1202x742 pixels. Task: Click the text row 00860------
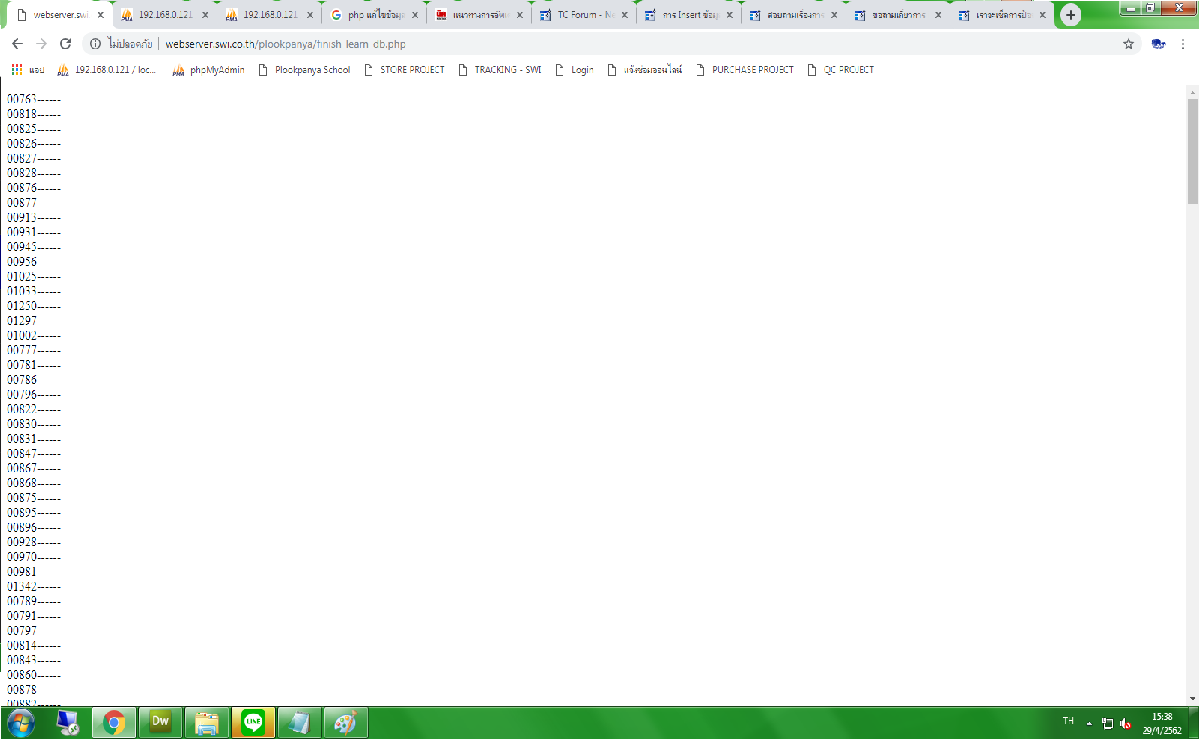click(34, 675)
